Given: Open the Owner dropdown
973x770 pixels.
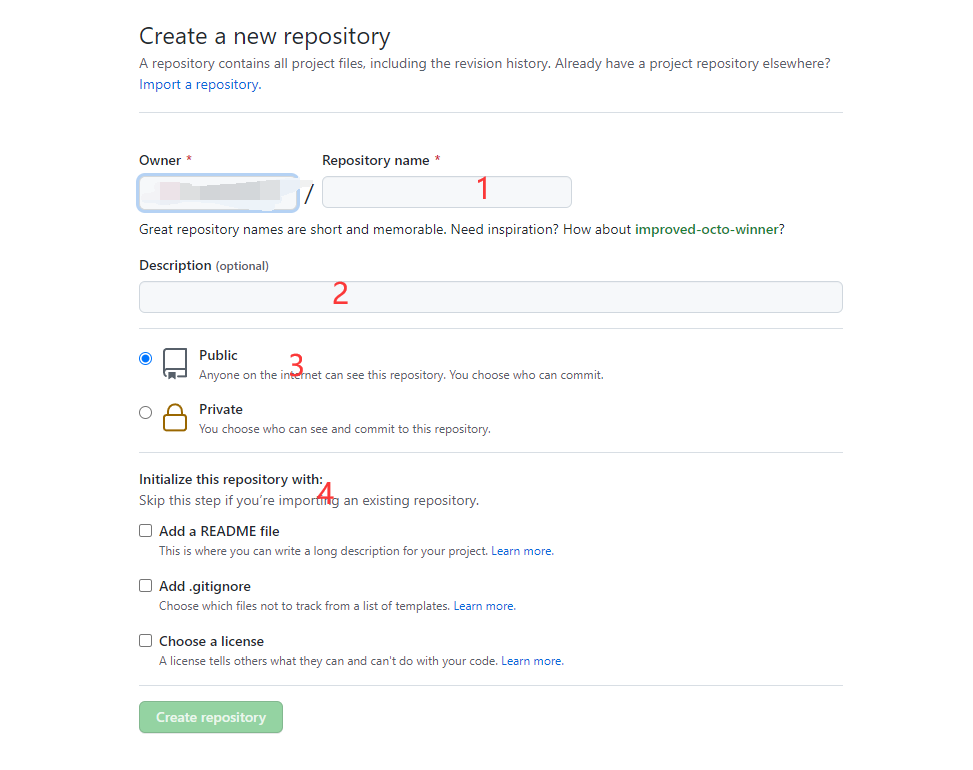Looking at the screenshot, I should 218,192.
